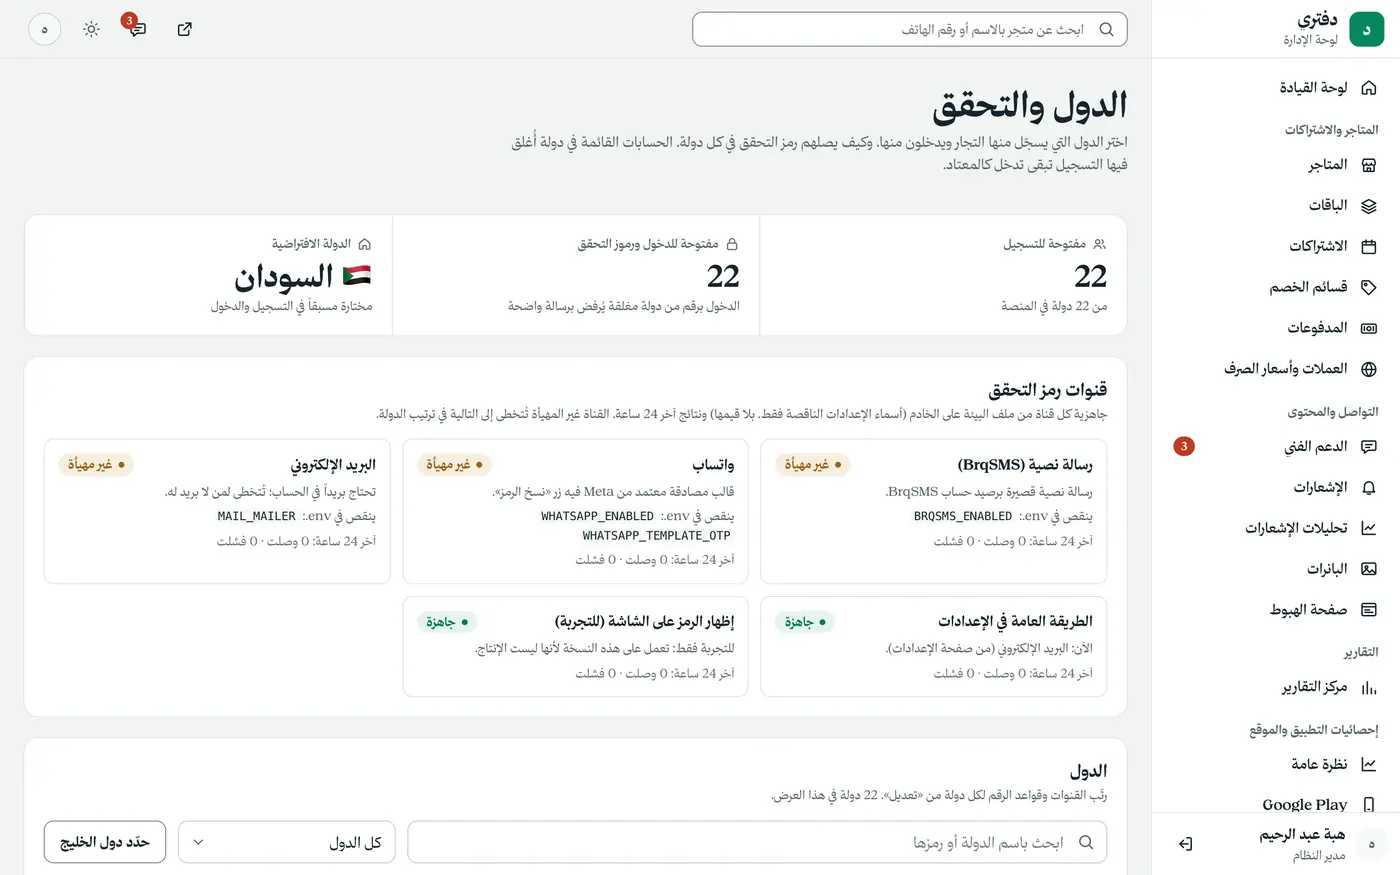
Task: Click the support red badge showing 3
Action: pos(1184,447)
